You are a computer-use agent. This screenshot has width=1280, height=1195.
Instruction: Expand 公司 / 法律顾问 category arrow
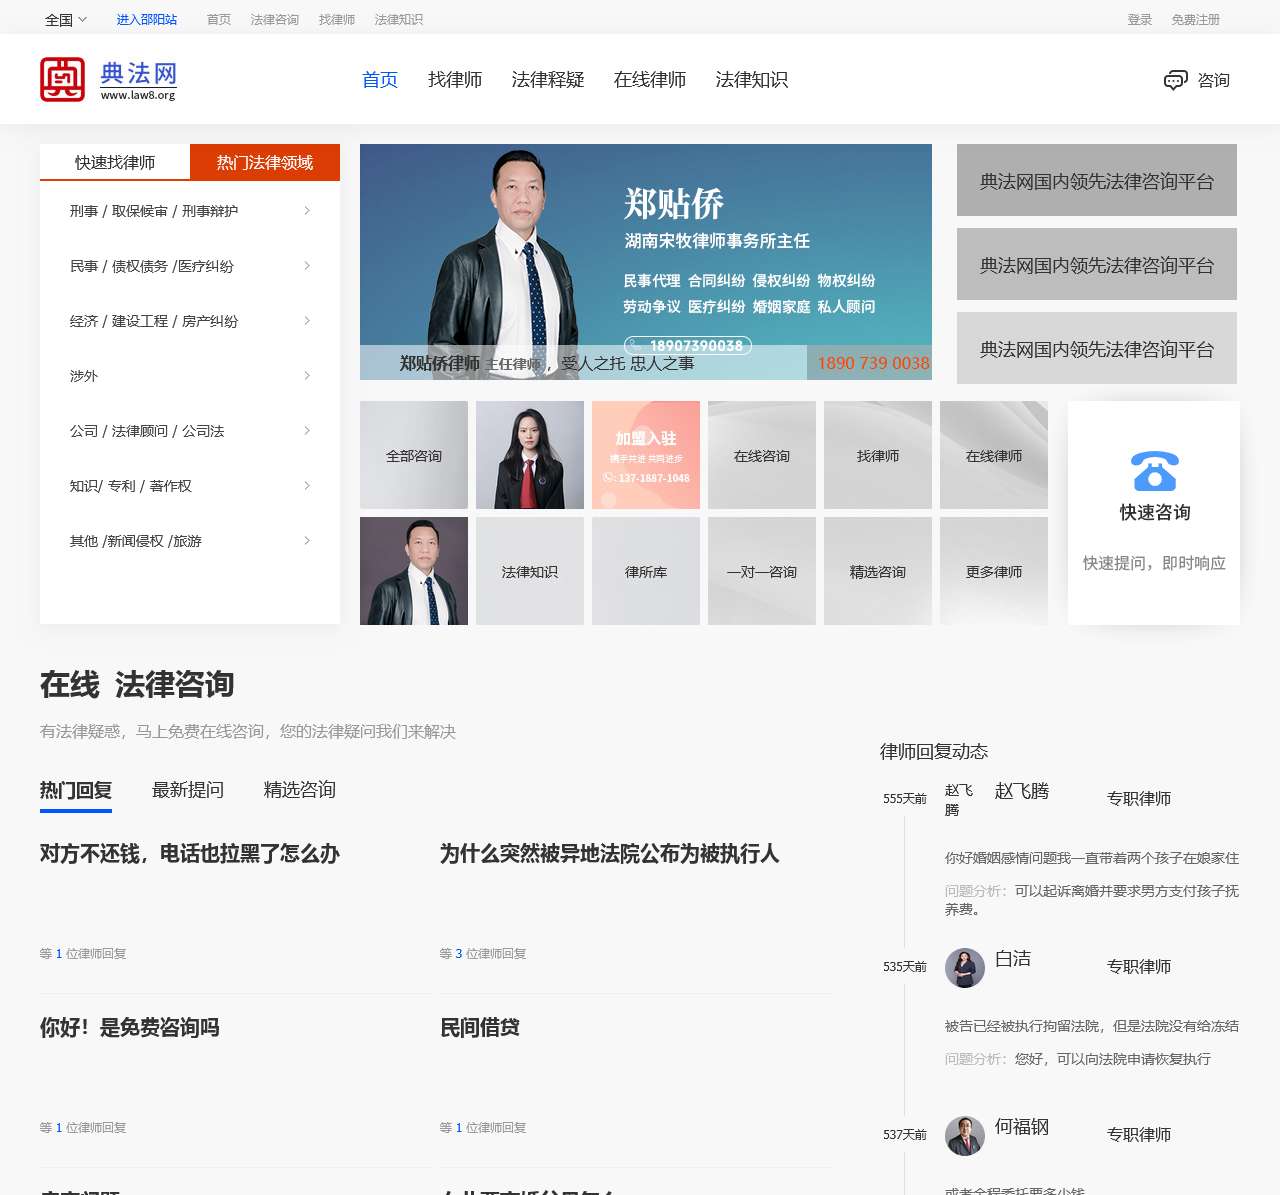(x=306, y=431)
